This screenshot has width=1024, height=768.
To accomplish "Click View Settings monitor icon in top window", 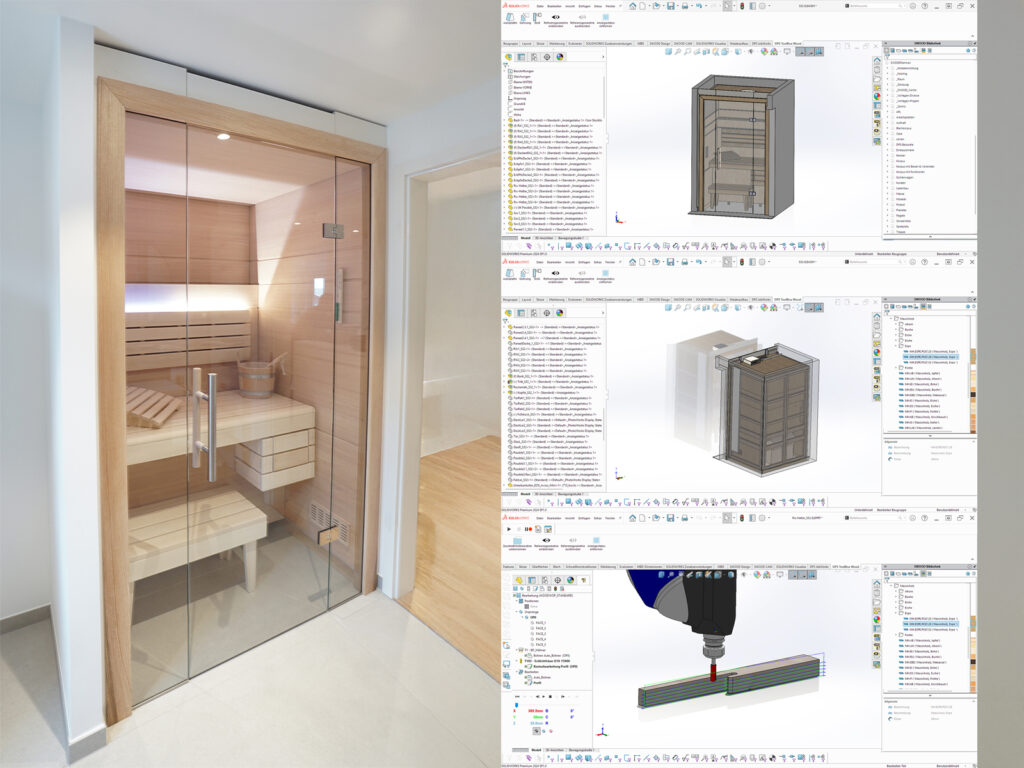I will coord(787,52).
